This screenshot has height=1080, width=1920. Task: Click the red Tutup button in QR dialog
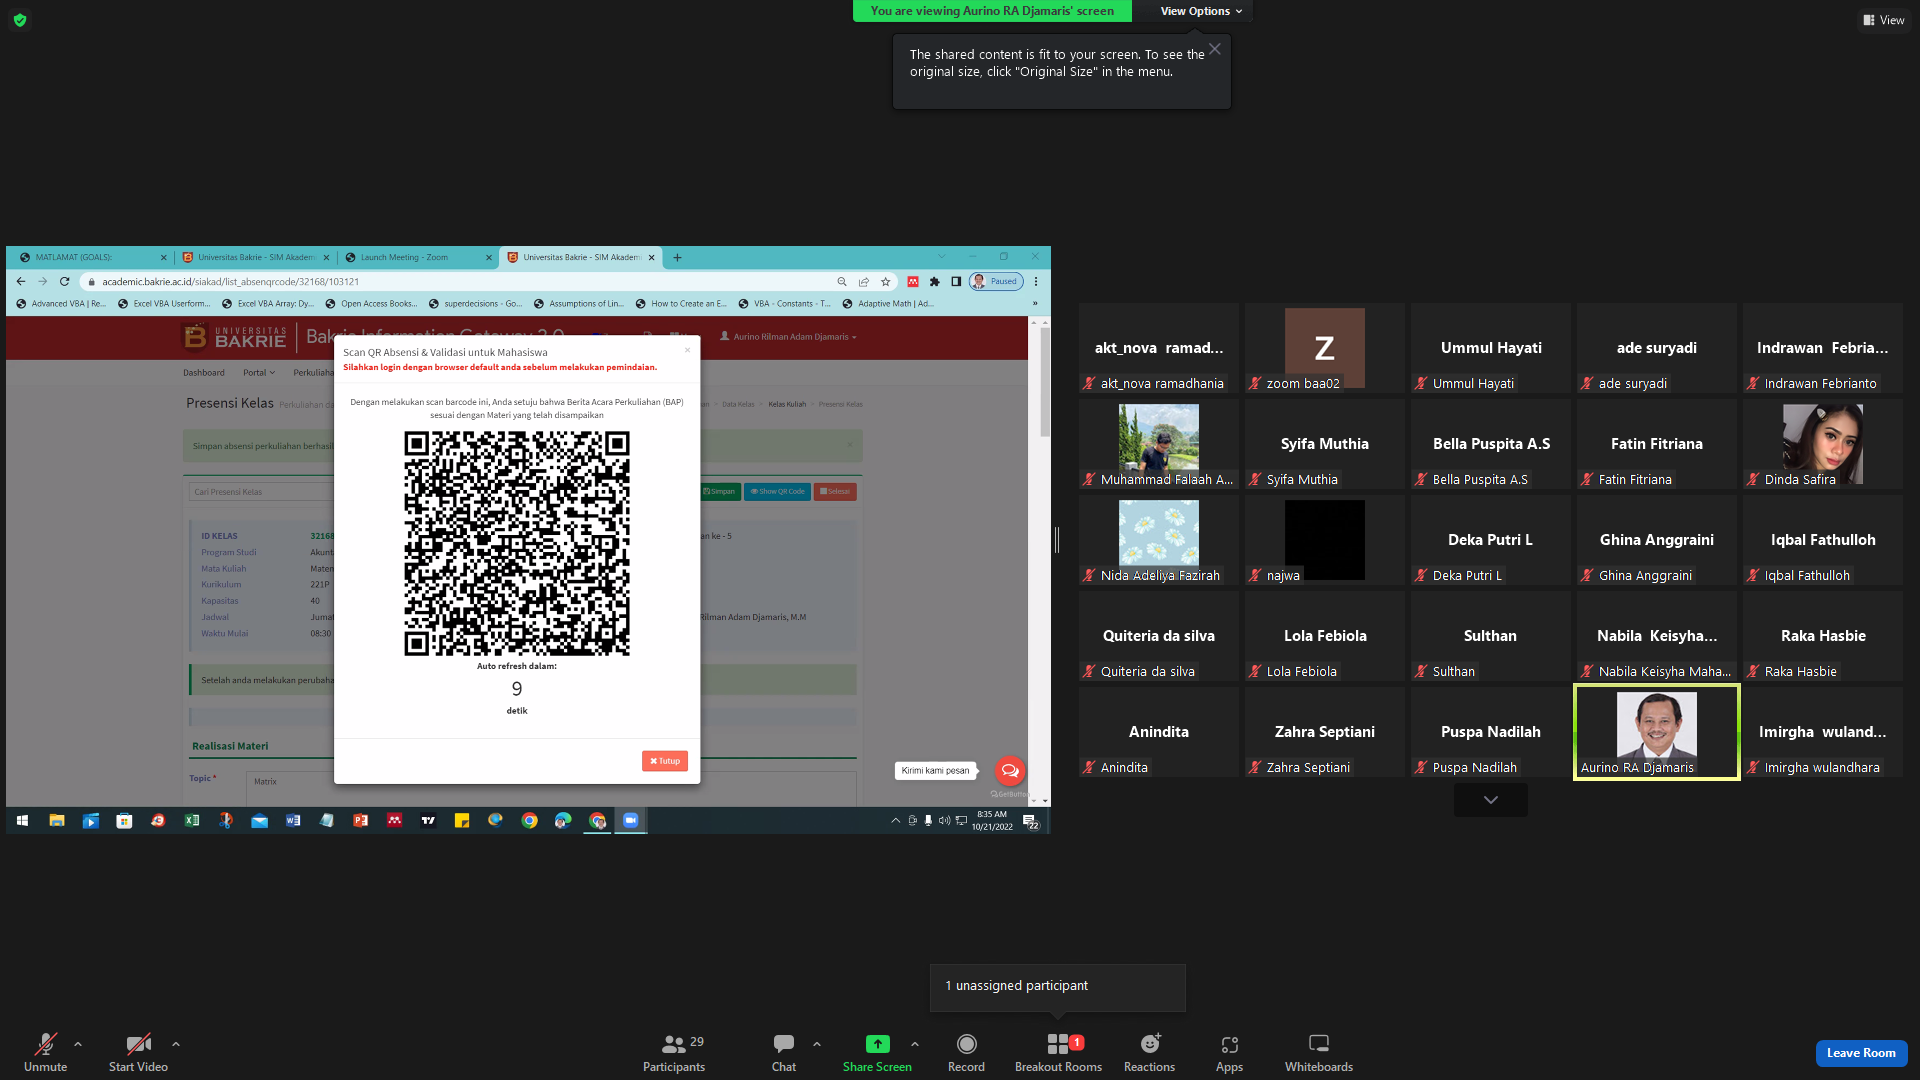pos(665,761)
